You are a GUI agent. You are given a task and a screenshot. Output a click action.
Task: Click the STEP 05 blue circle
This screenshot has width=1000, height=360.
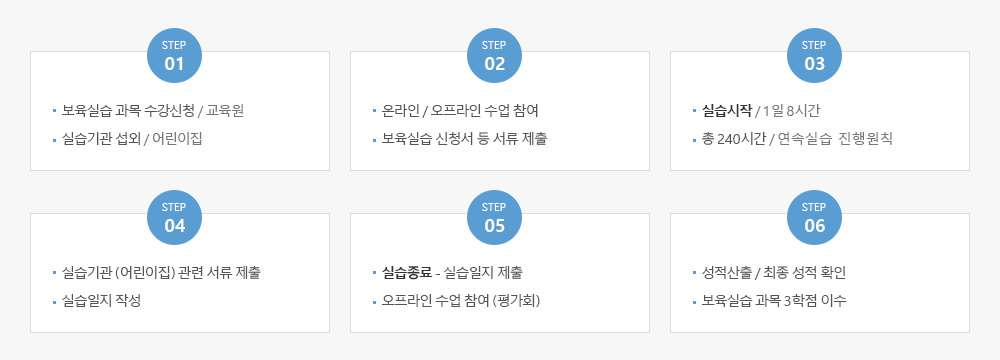tap(494, 218)
